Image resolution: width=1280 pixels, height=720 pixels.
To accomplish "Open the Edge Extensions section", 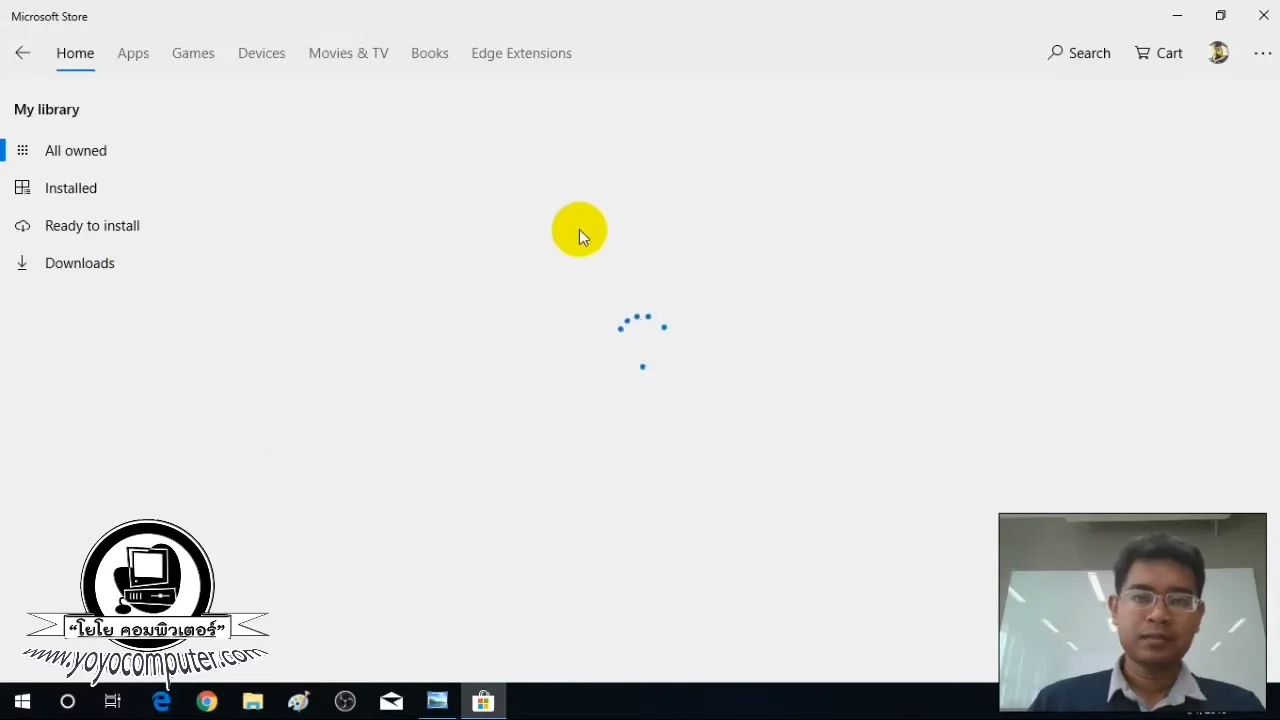I will tap(521, 53).
